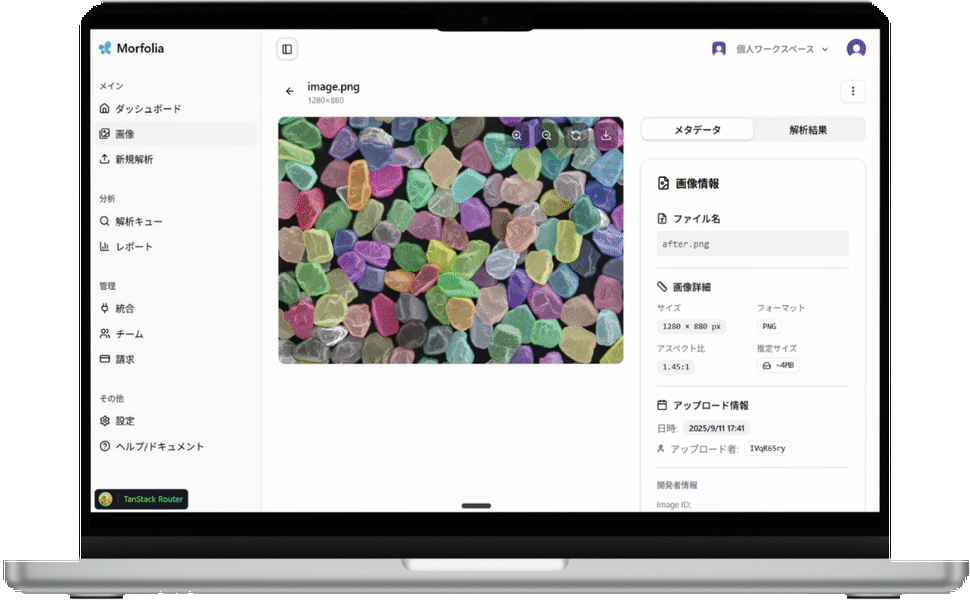
Task: Open the user avatar menu
Action: (x=856, y=49)
